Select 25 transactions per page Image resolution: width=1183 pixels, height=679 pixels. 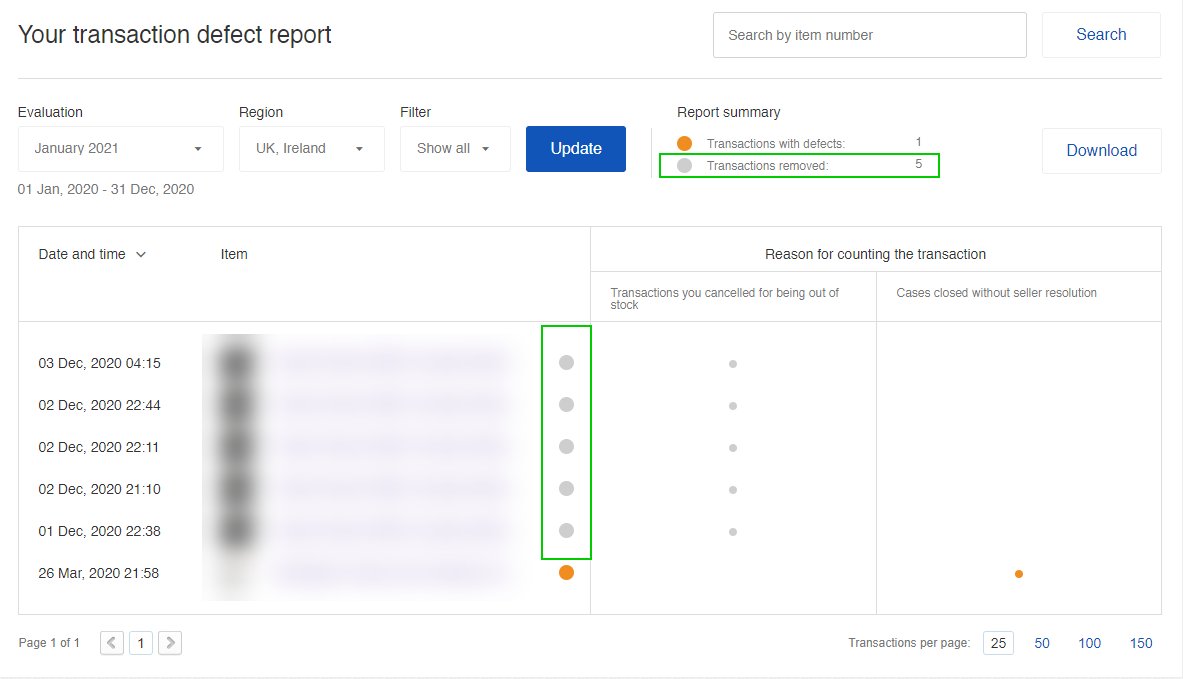[x=998, y=643]
